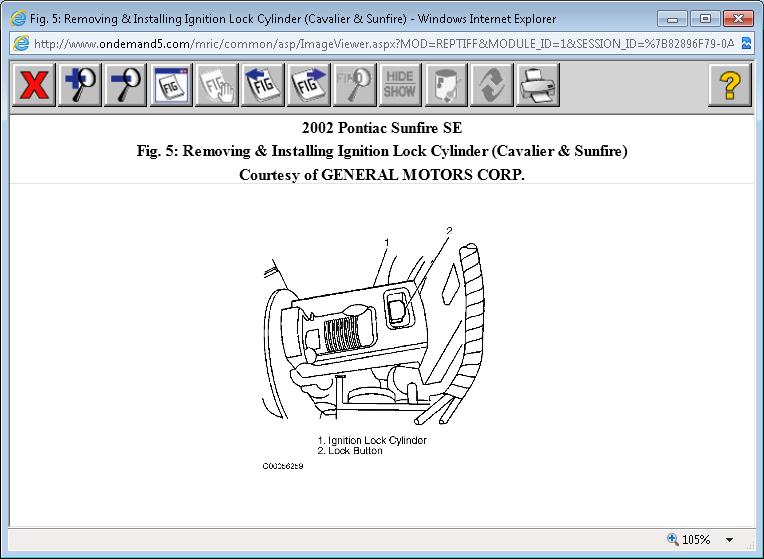Screen dimensions: 764x559
Task: Close the Internet Explorer window
Action: coord(738,19)
